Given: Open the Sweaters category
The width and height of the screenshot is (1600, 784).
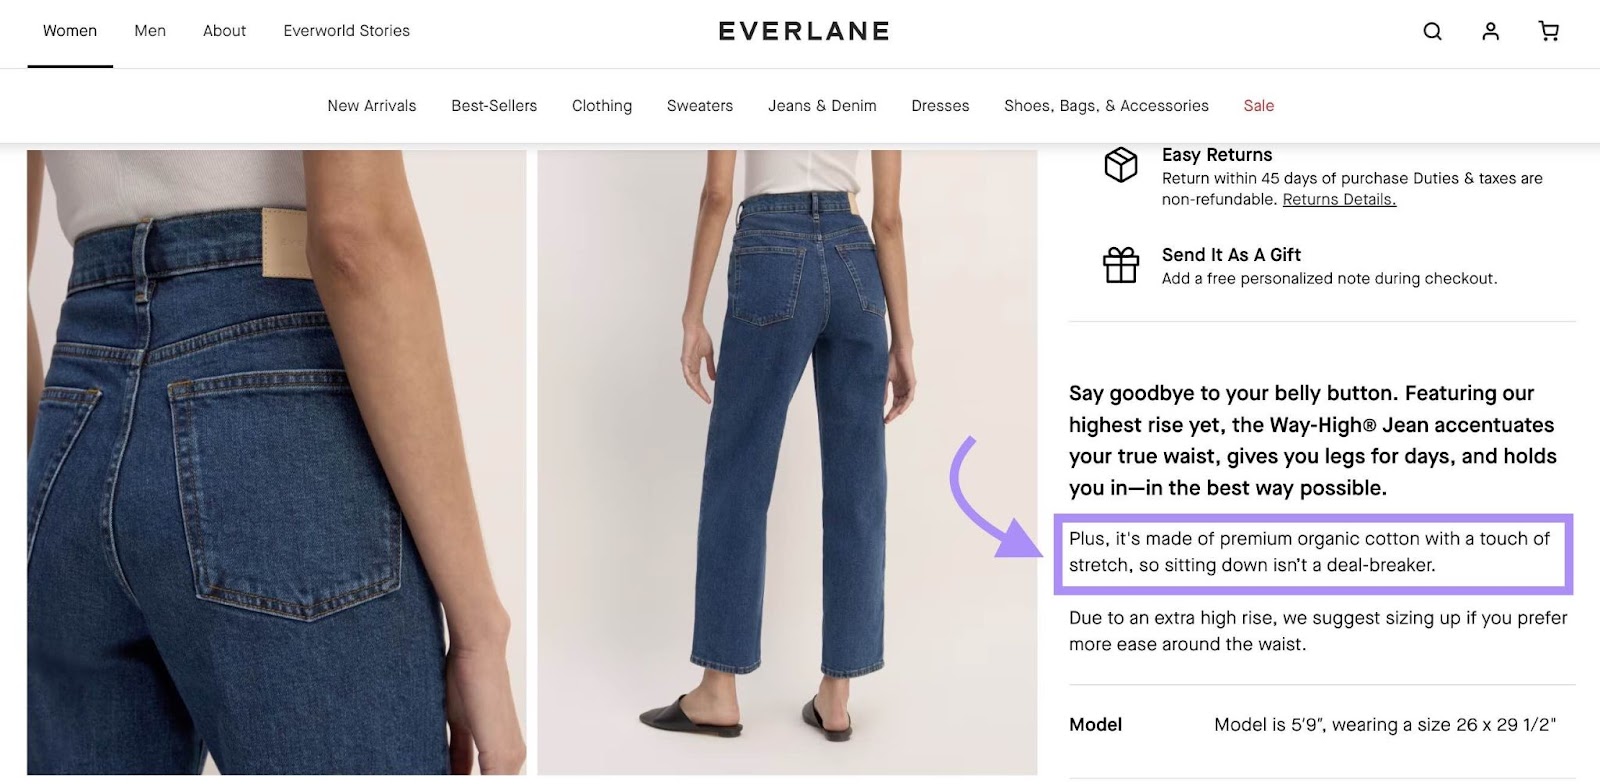Looking at the screenshot, I should 700,105.
